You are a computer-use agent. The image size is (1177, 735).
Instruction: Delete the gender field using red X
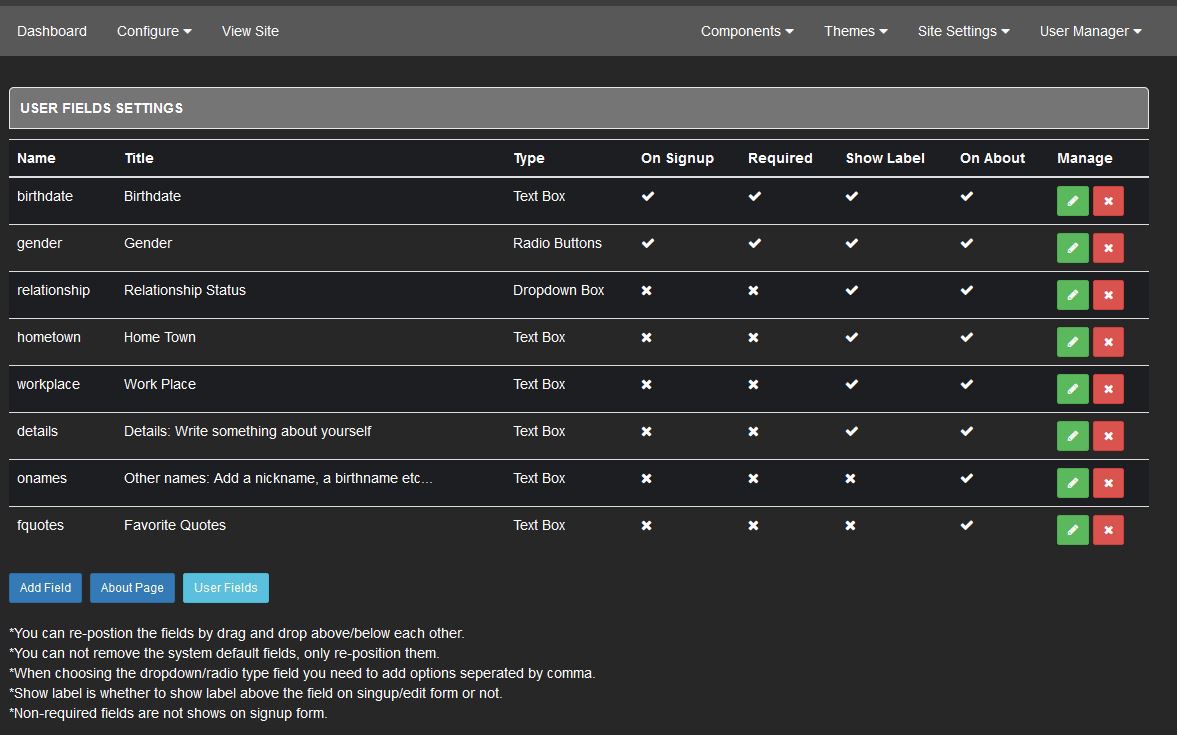coord(1108,248)
